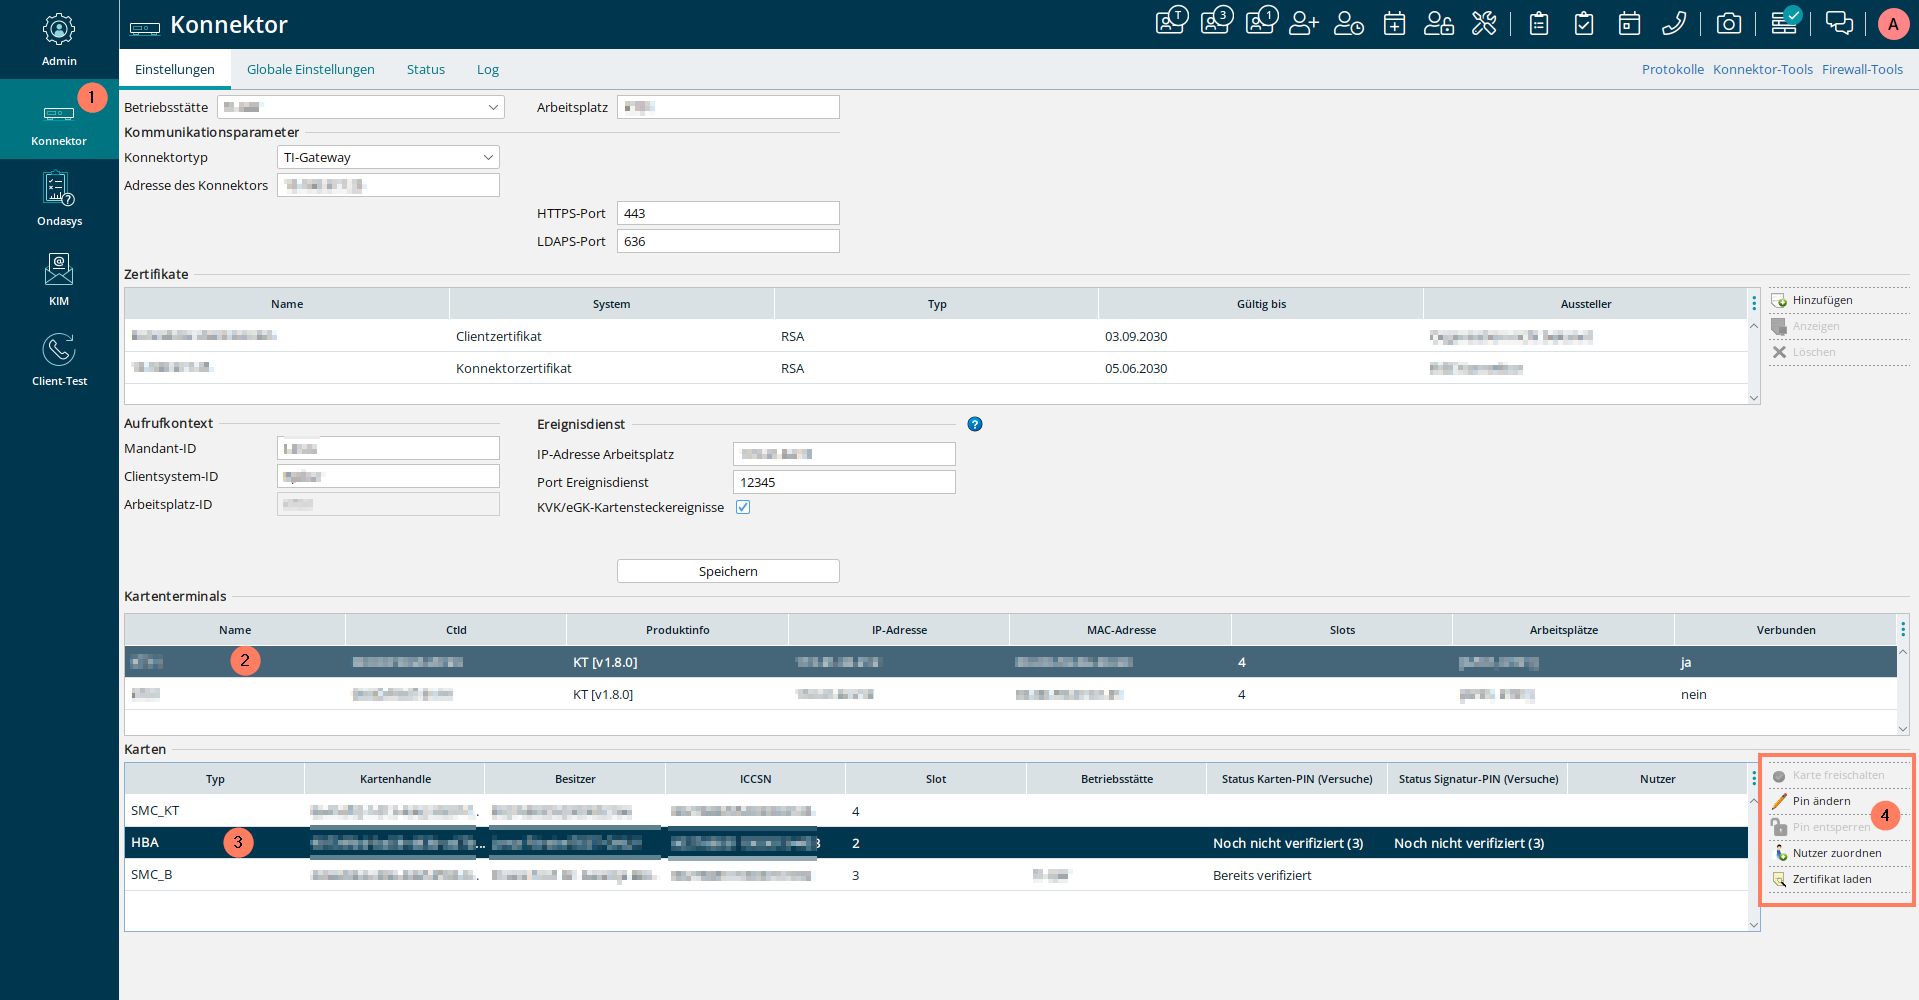Open the Konnektortyp TI-Gateway dropdown
Image resolution: width=1919 pixels, height=1000 pixels.
[388, 157]
